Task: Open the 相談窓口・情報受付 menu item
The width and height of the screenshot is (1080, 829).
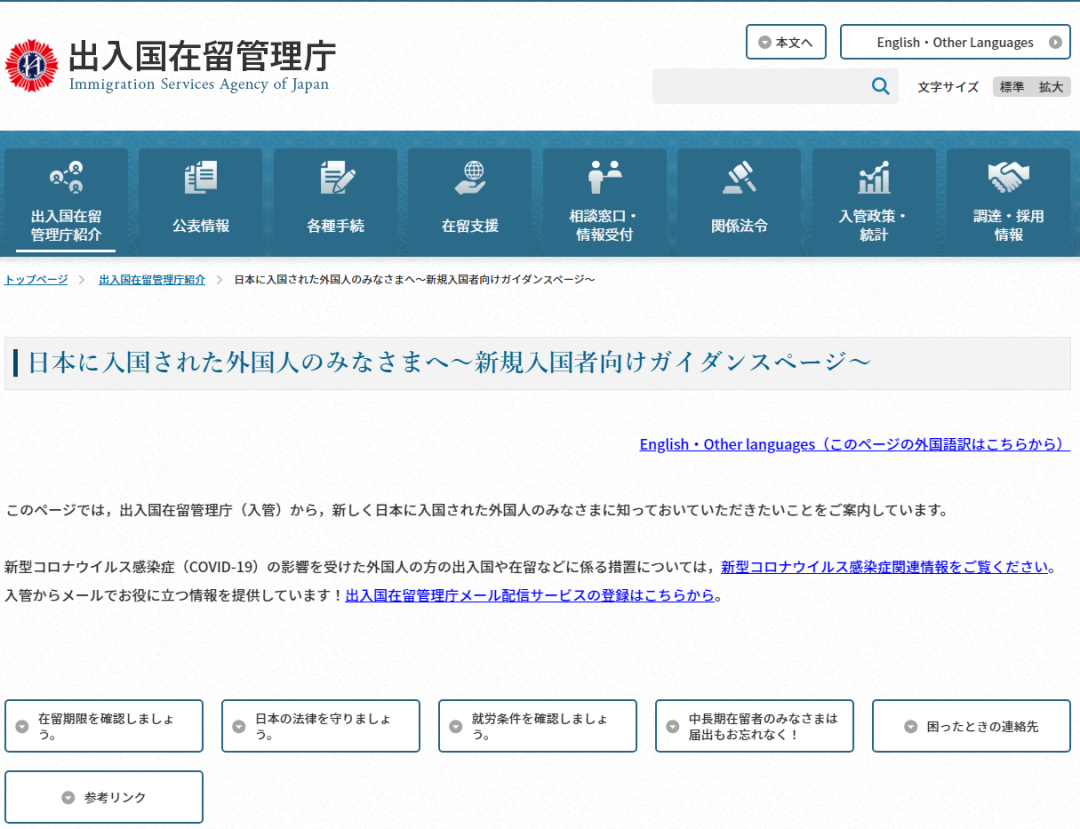Action: pyautogui.click(x=604, y=225)
